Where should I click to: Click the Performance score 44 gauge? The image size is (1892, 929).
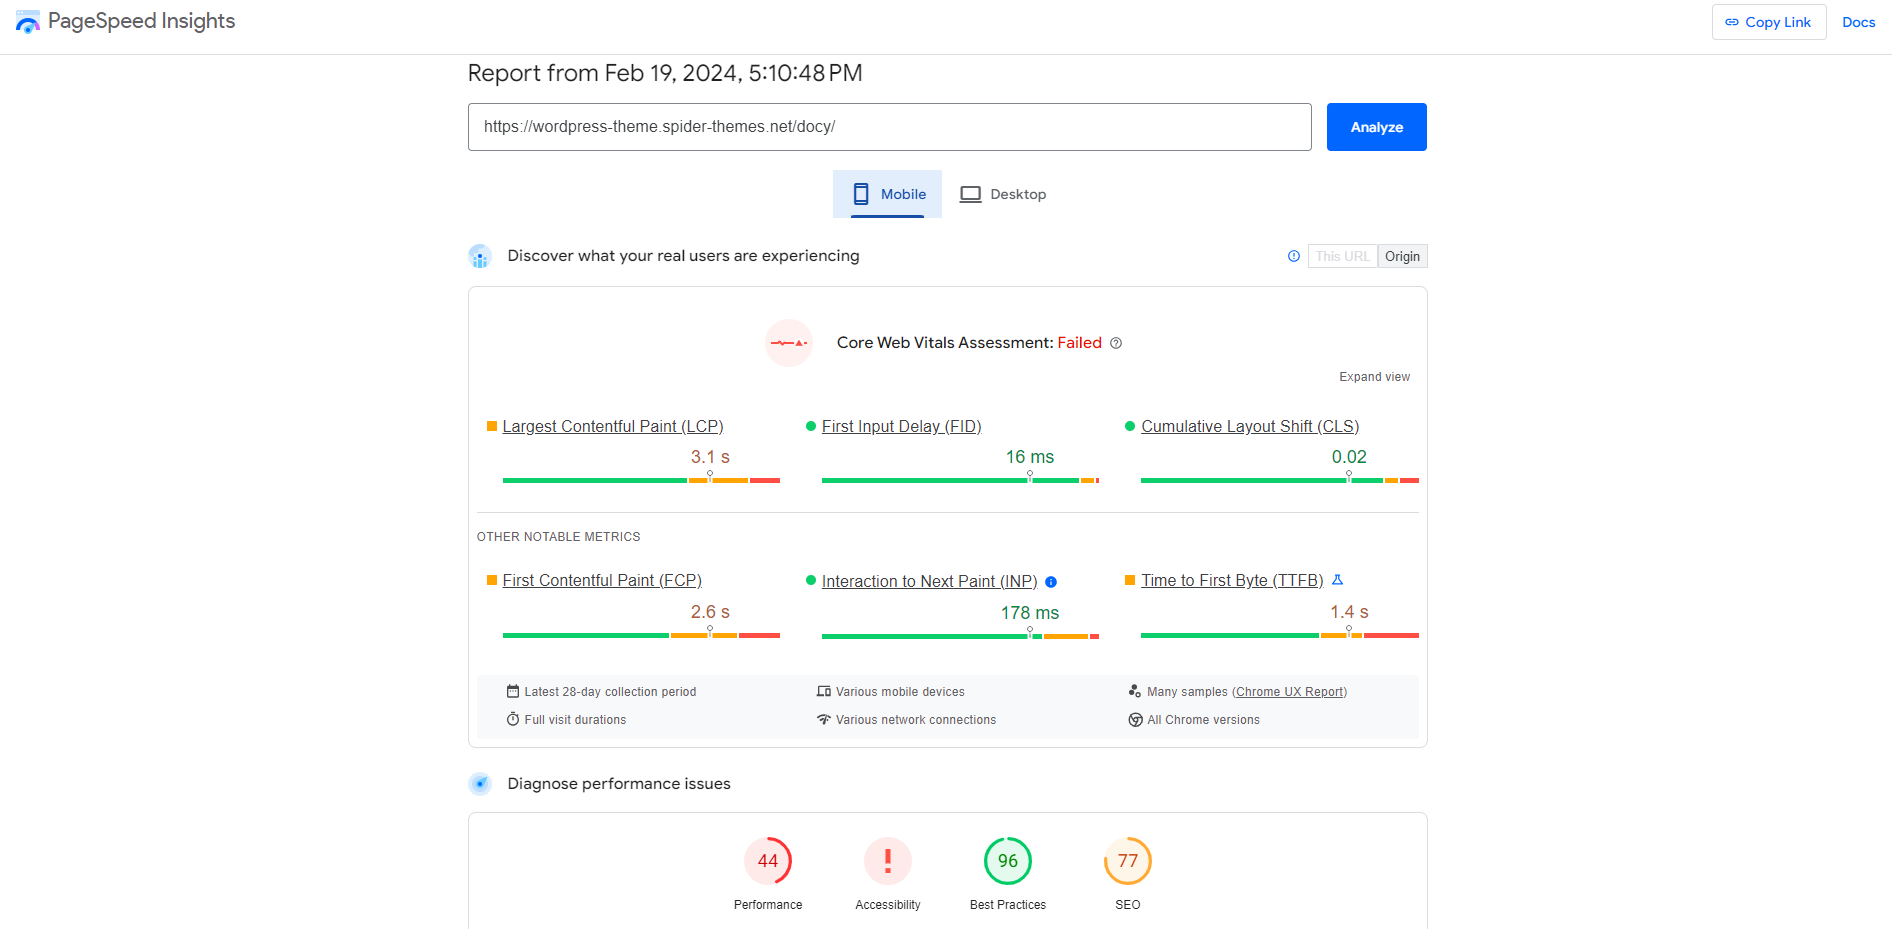point(768,861)
